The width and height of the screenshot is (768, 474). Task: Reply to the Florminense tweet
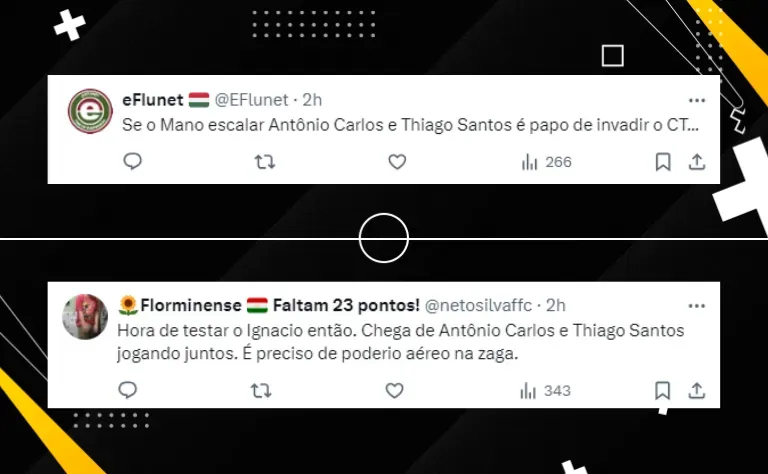pos(128,390)
